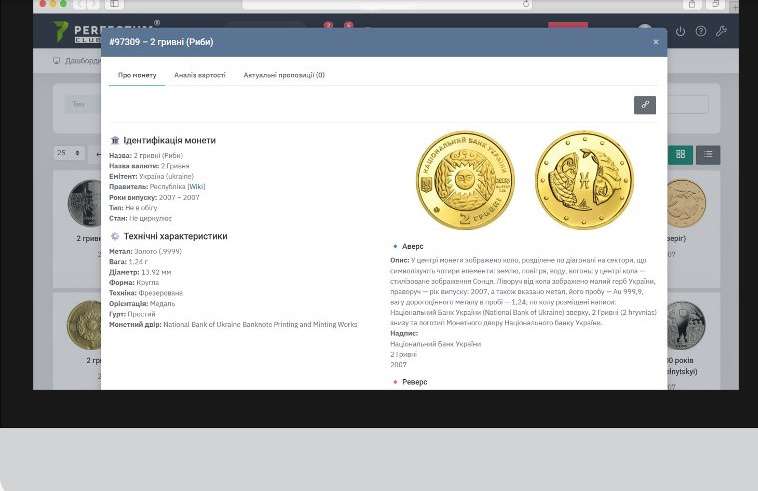Open the help question-mark icon in the header
Screen dimensions: 758x491
(x=700, y=31)
